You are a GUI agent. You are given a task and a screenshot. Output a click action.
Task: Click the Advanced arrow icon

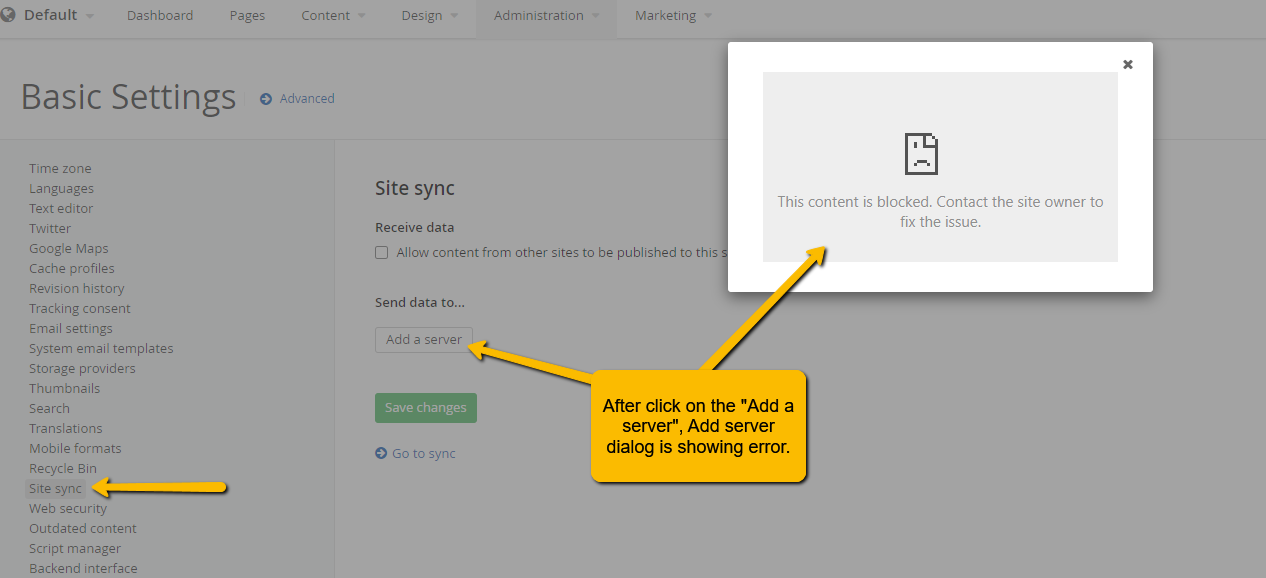coord(266,99)
